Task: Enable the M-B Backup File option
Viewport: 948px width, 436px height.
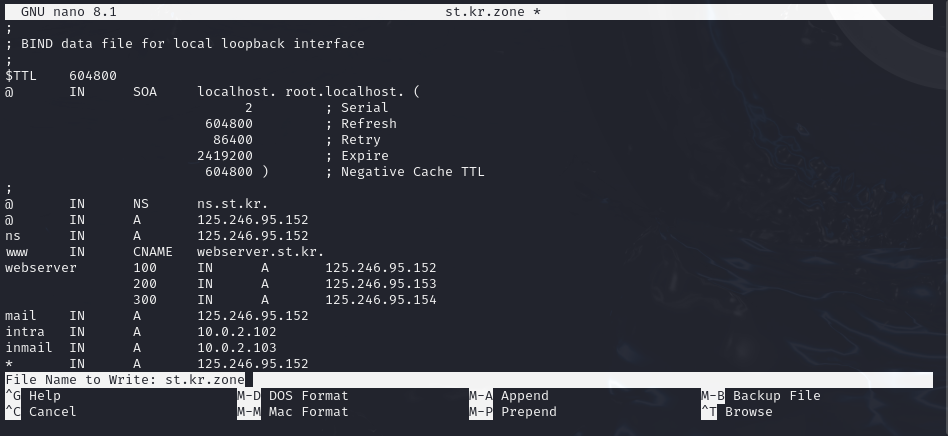Action: [761, 396]
